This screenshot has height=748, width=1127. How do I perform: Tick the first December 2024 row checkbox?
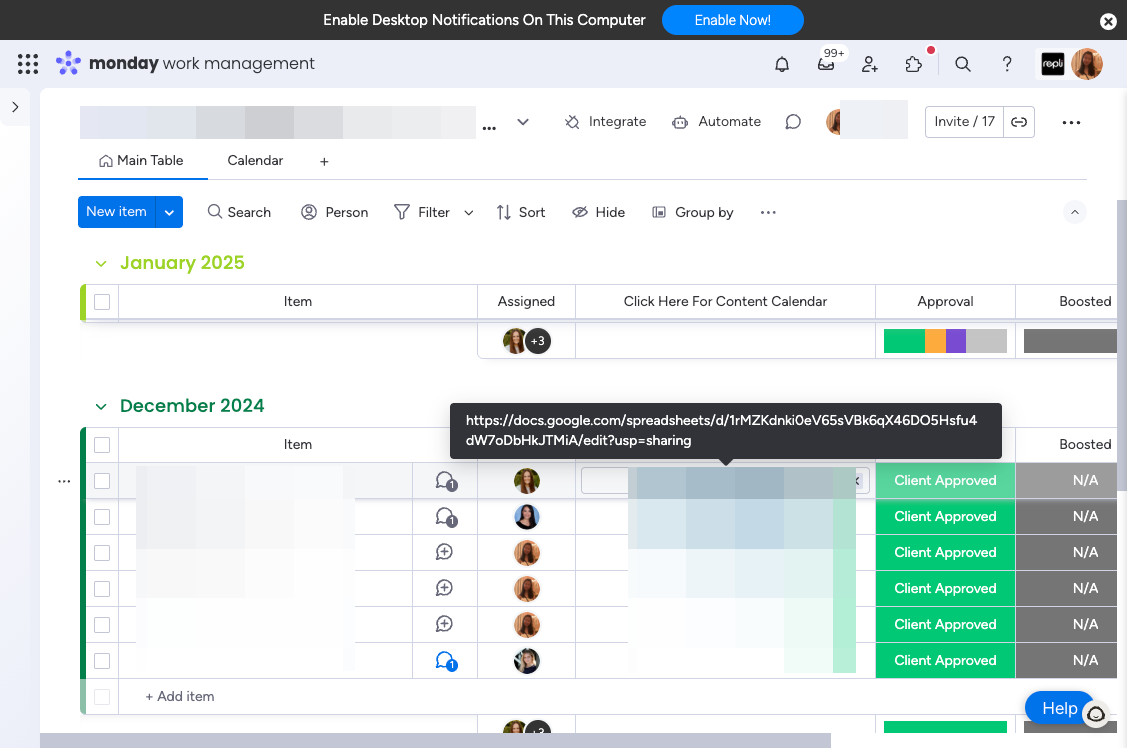pos(102,481)
